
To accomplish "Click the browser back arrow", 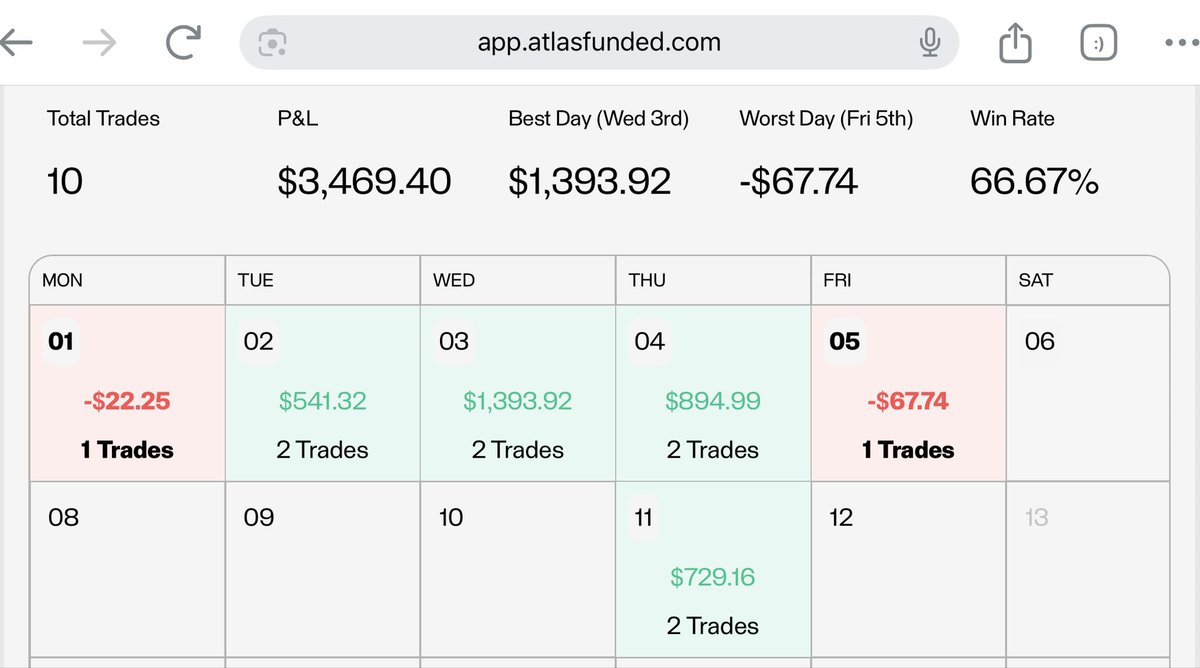I will 18,43.
